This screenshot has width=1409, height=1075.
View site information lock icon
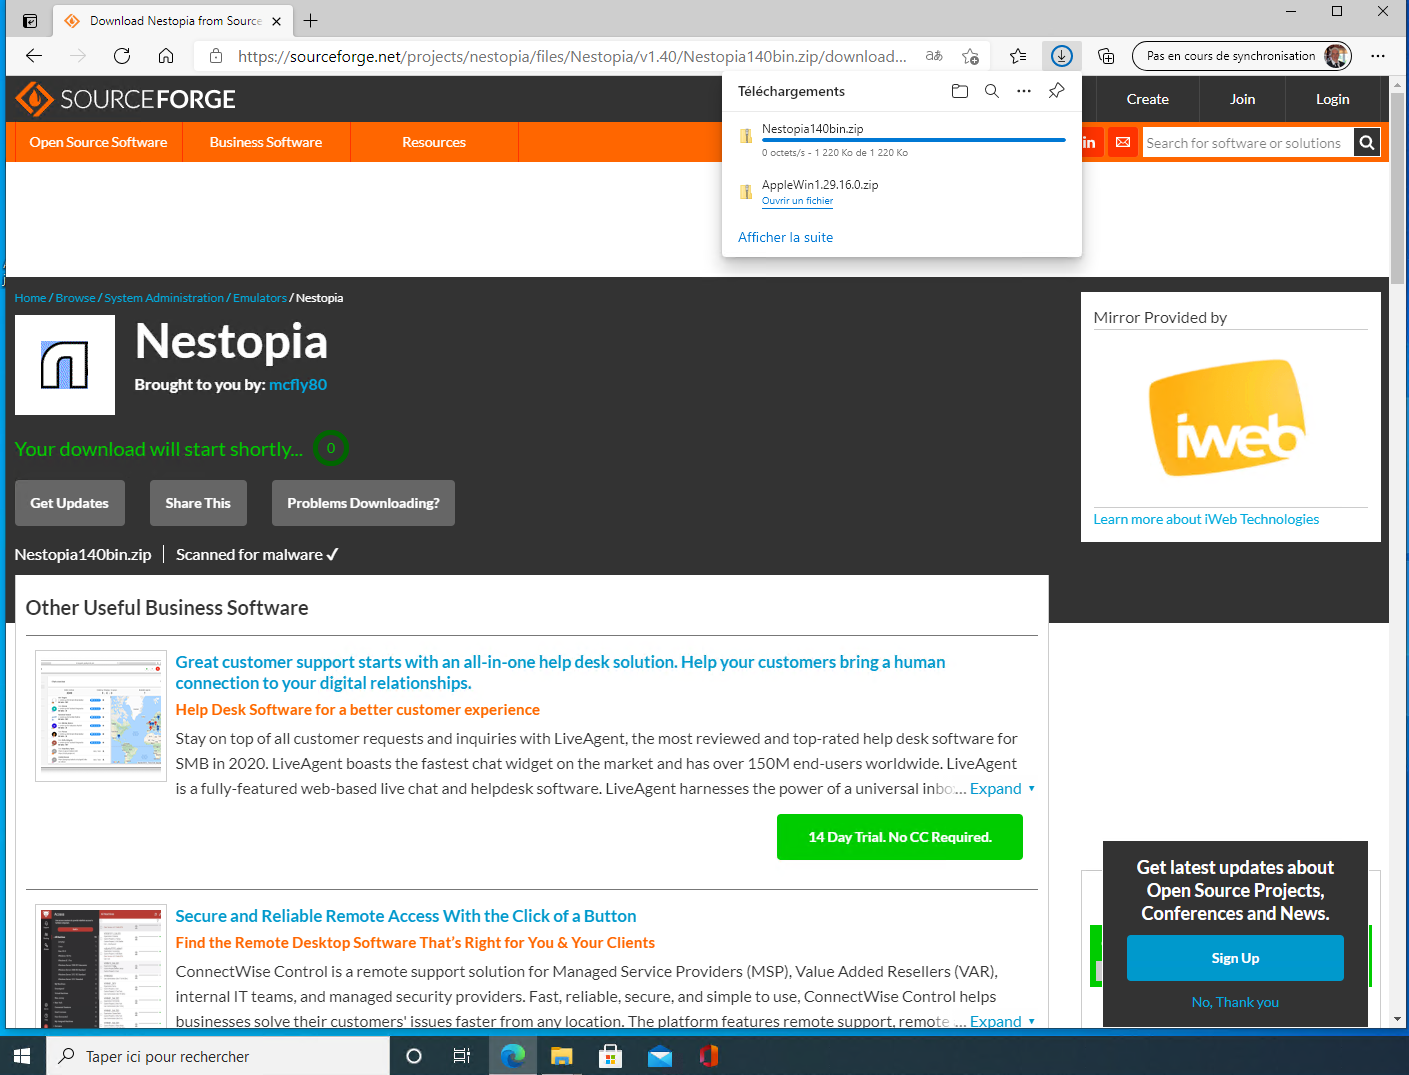coord(216,56)
